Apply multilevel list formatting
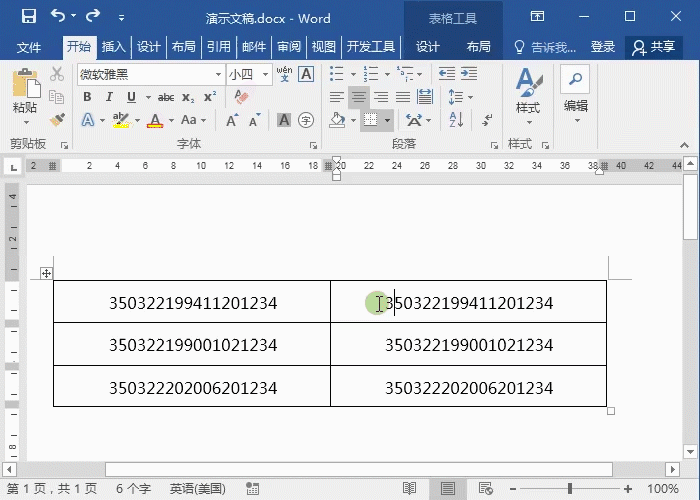Screen dimensions: 700x500 point(405,74)
